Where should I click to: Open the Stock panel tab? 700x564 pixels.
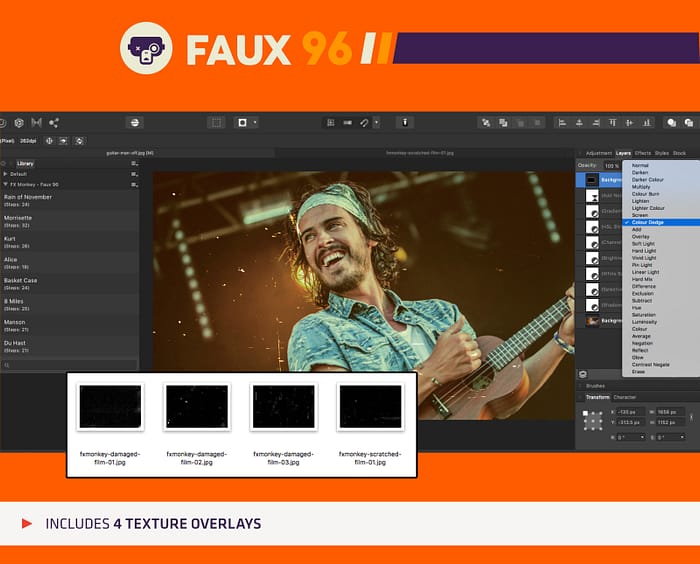tap(679, 153)
